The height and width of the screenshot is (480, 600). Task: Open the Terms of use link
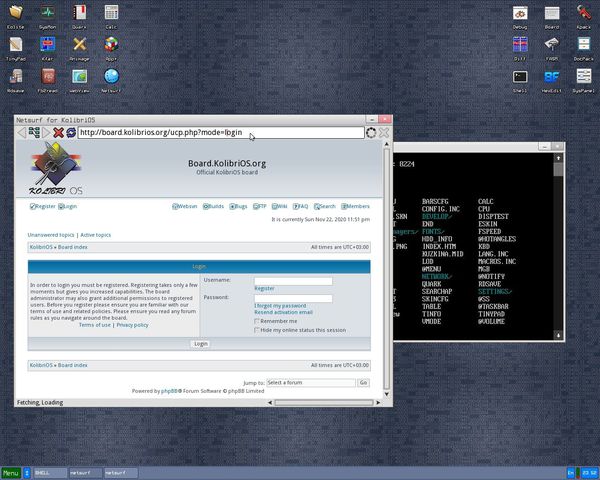click(x=95, y=325)
